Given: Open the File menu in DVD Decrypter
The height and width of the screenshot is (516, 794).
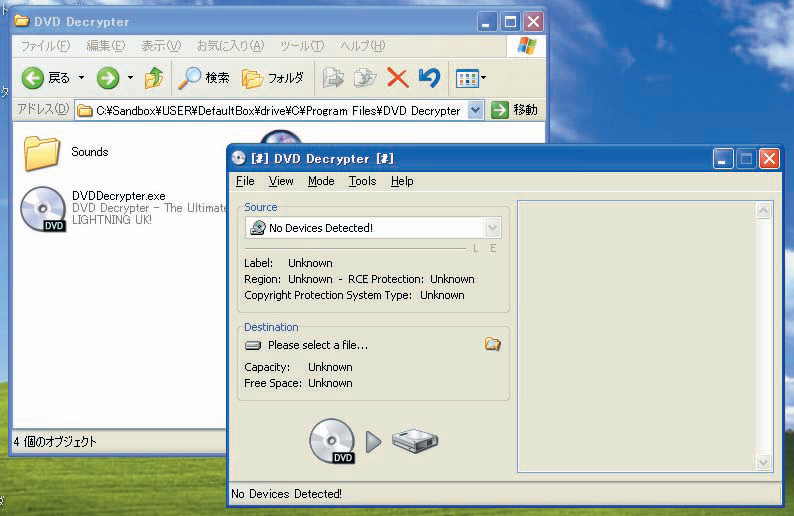Looking at the screenshot, I should tap(245, 181).
